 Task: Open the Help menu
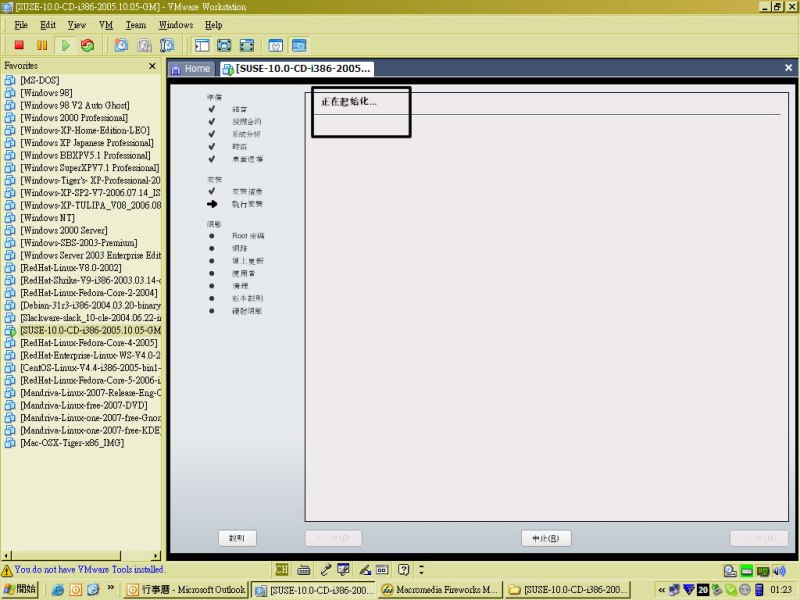(214, 25)
